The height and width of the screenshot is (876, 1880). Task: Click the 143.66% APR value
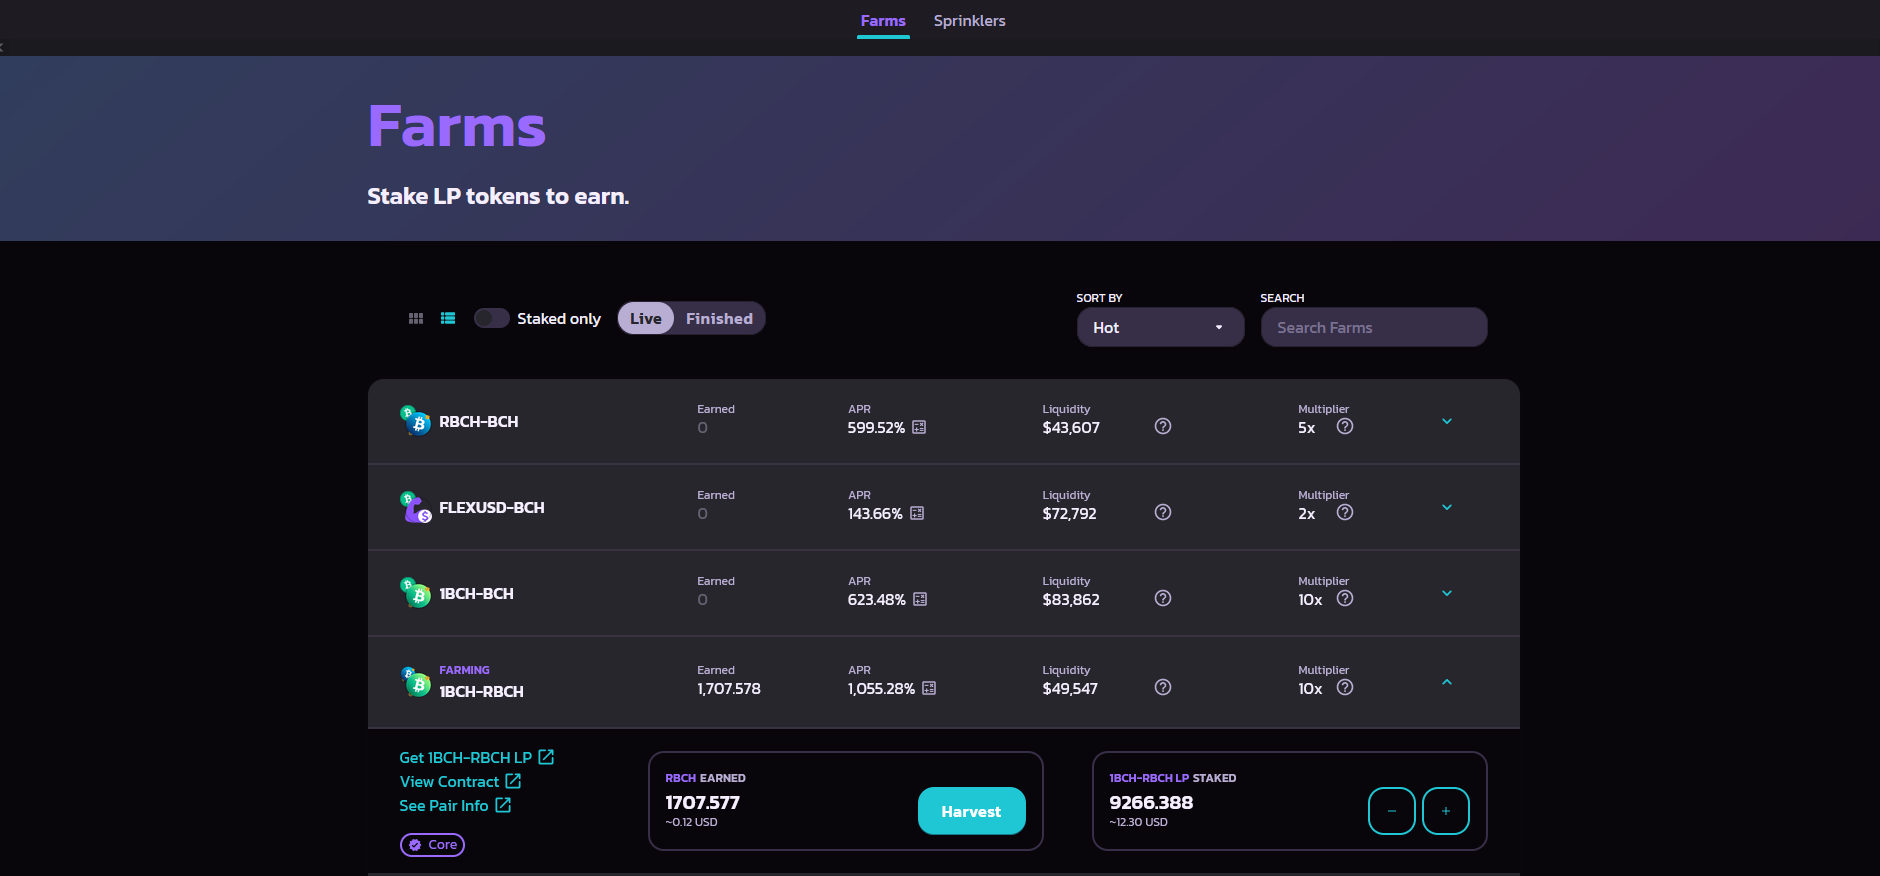(x=875, y=514)
